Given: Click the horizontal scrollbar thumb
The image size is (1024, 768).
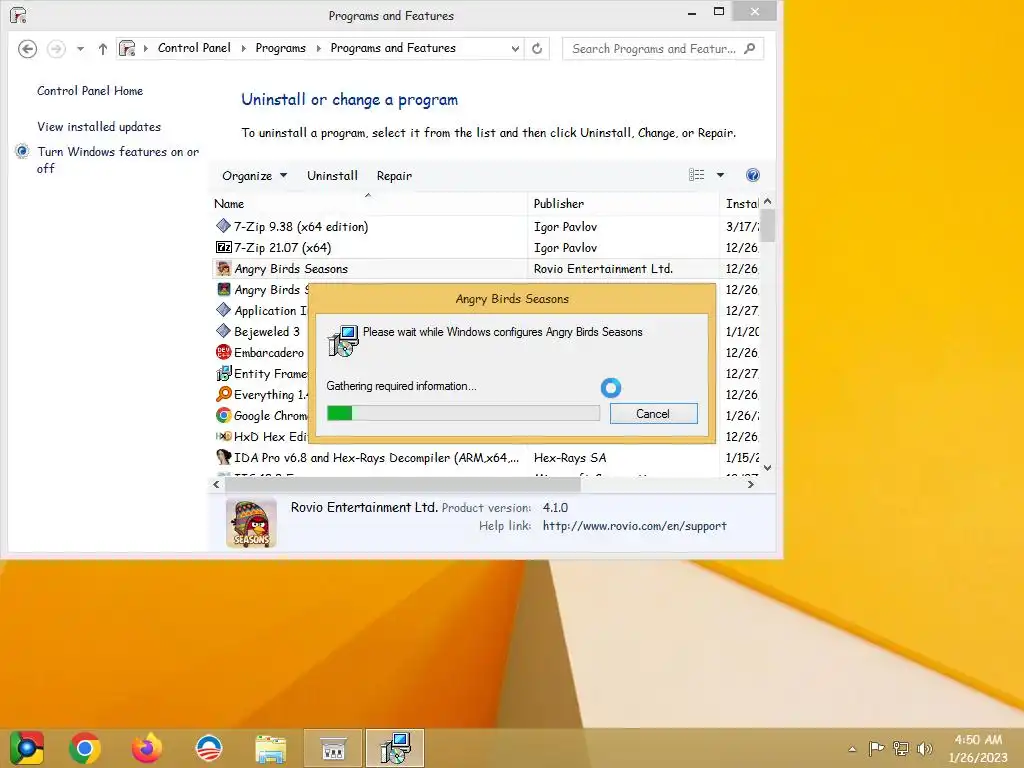Looking at the screenshot, I should [x=402, y=485].
